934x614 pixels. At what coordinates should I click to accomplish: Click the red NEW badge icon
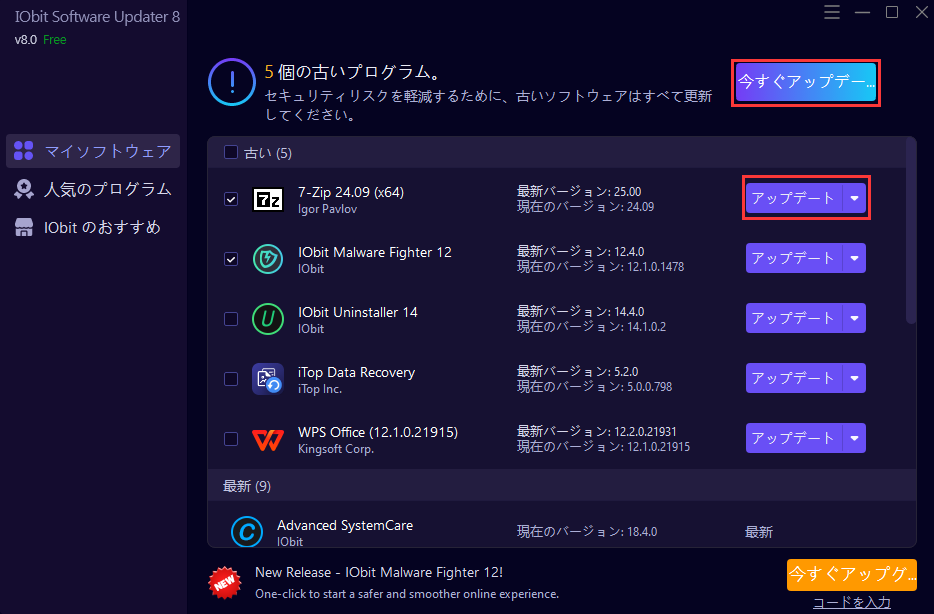[225, 582]
